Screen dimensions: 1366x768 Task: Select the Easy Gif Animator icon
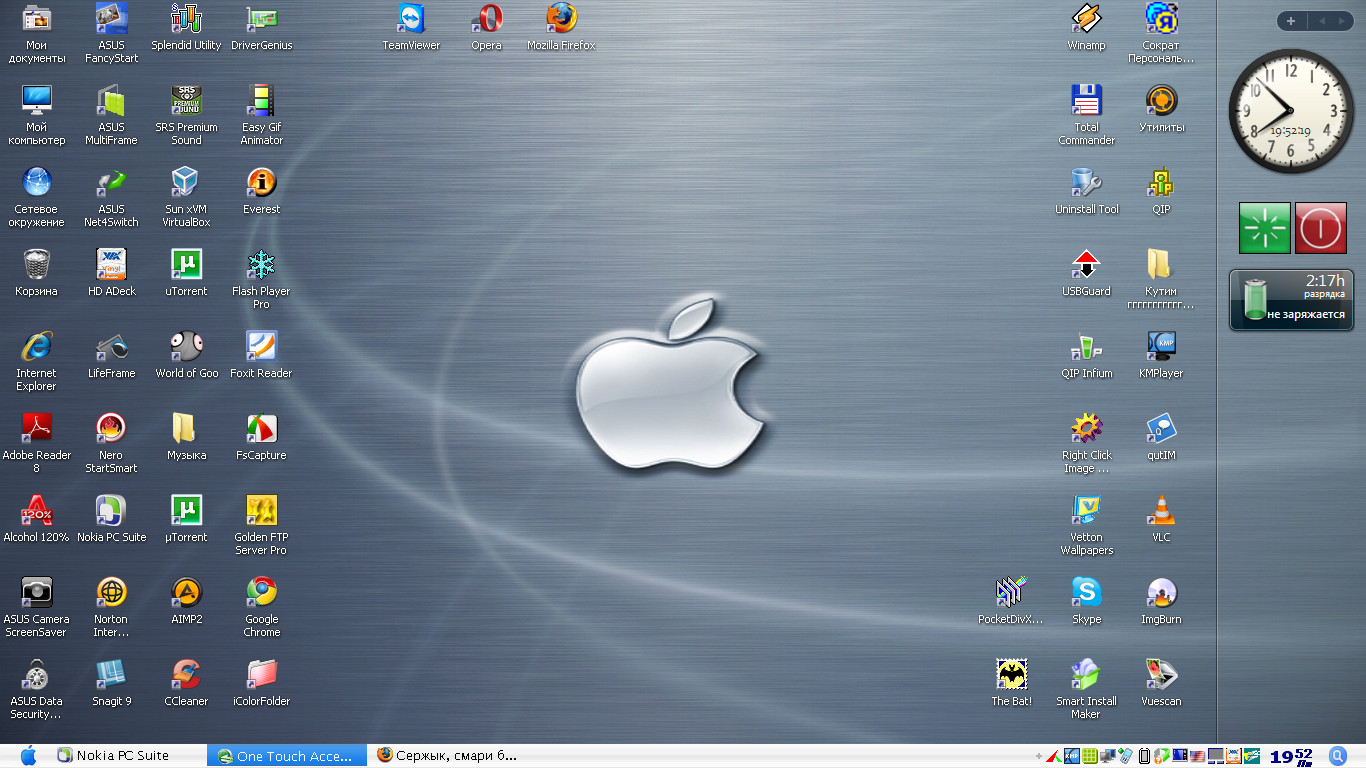pyautogui.click(x=261, y=100)
